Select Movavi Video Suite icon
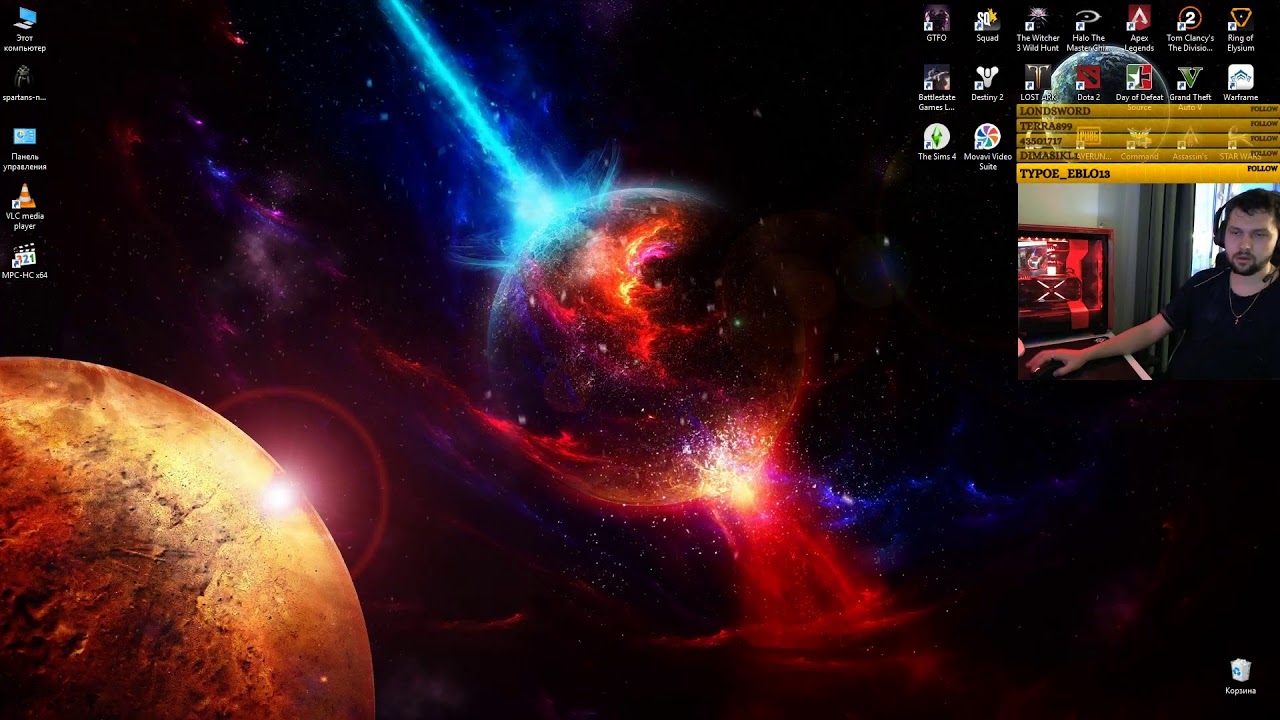Screen dimensions: 1280x720 [x=987, y=148]
